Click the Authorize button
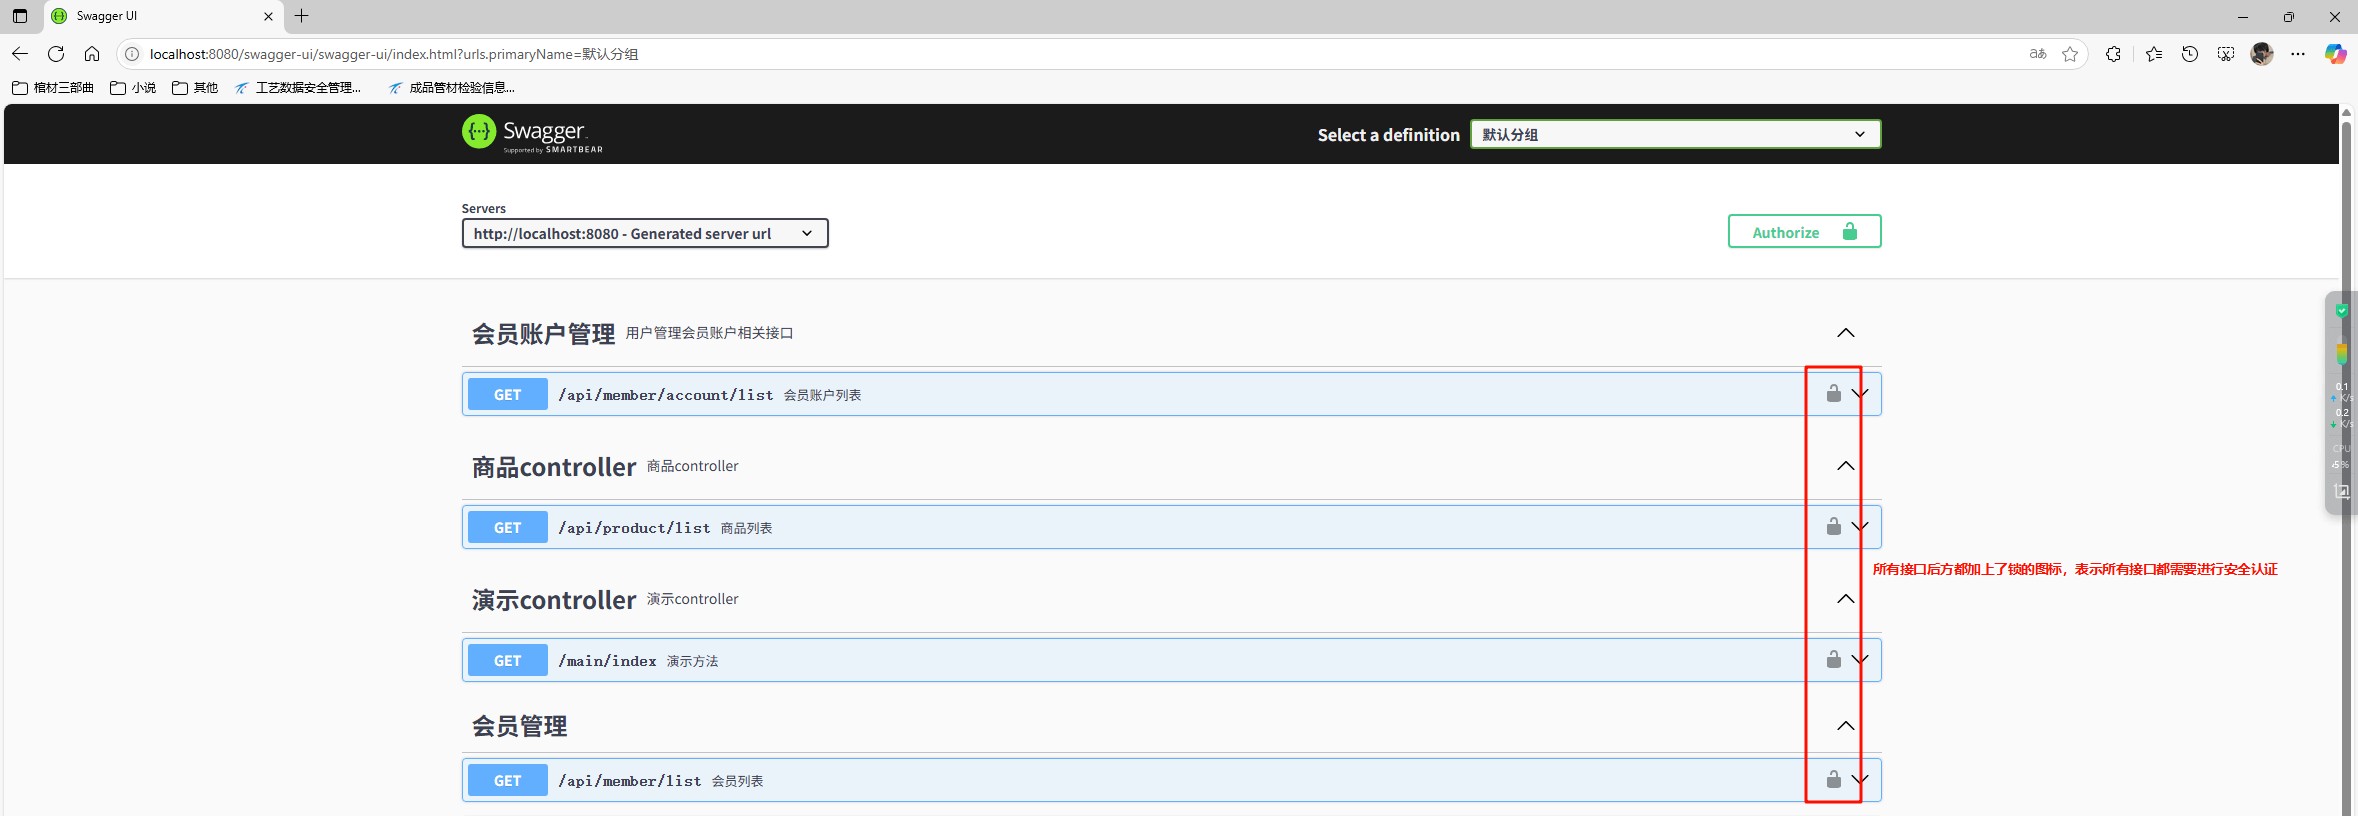Image resolution: width=2358 pixels, height=816 pixels. pyautogui.click(x=1803, y=232)
